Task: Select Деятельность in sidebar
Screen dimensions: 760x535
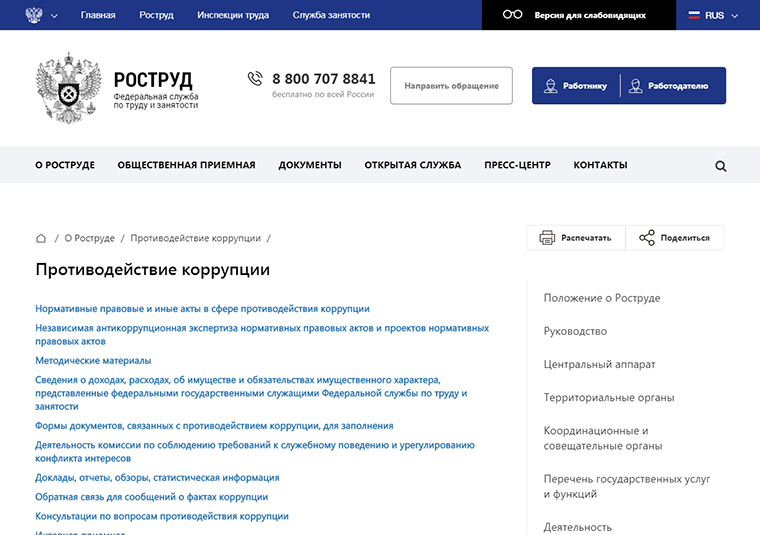Action: tap(577, 527)
